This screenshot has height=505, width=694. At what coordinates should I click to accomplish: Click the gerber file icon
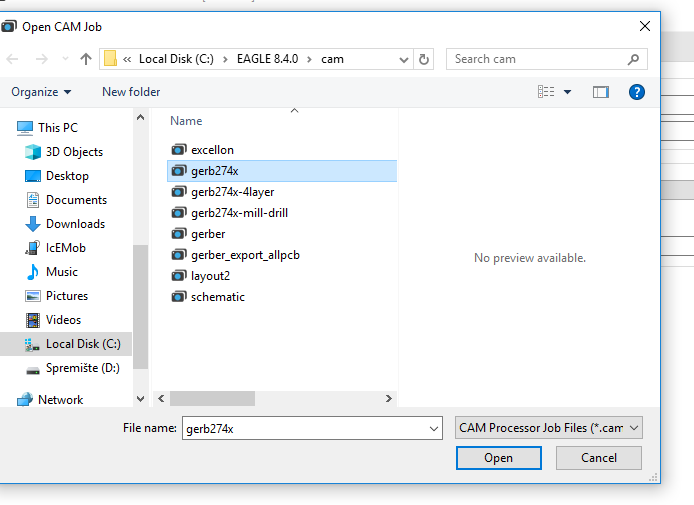click(x=179, y=234)
